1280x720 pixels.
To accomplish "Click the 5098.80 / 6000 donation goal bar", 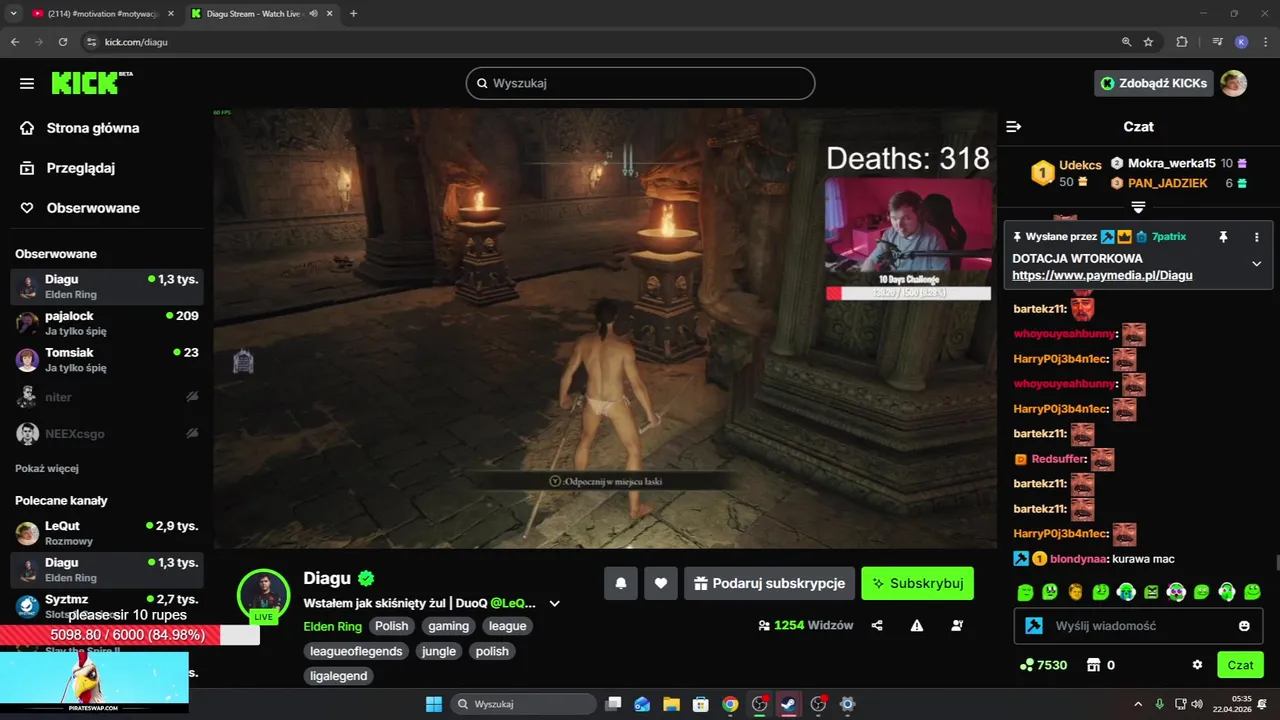I will [130, 635].
